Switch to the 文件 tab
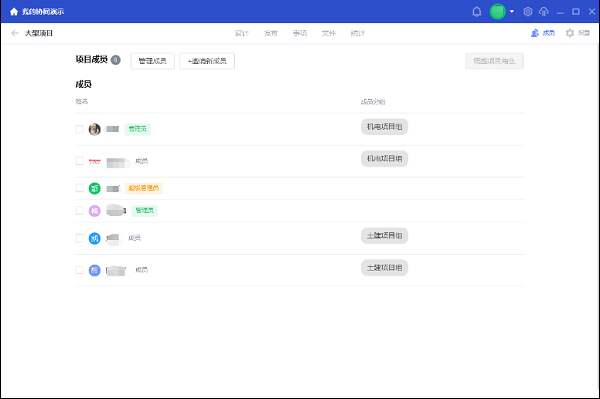 tap(329, 33)
